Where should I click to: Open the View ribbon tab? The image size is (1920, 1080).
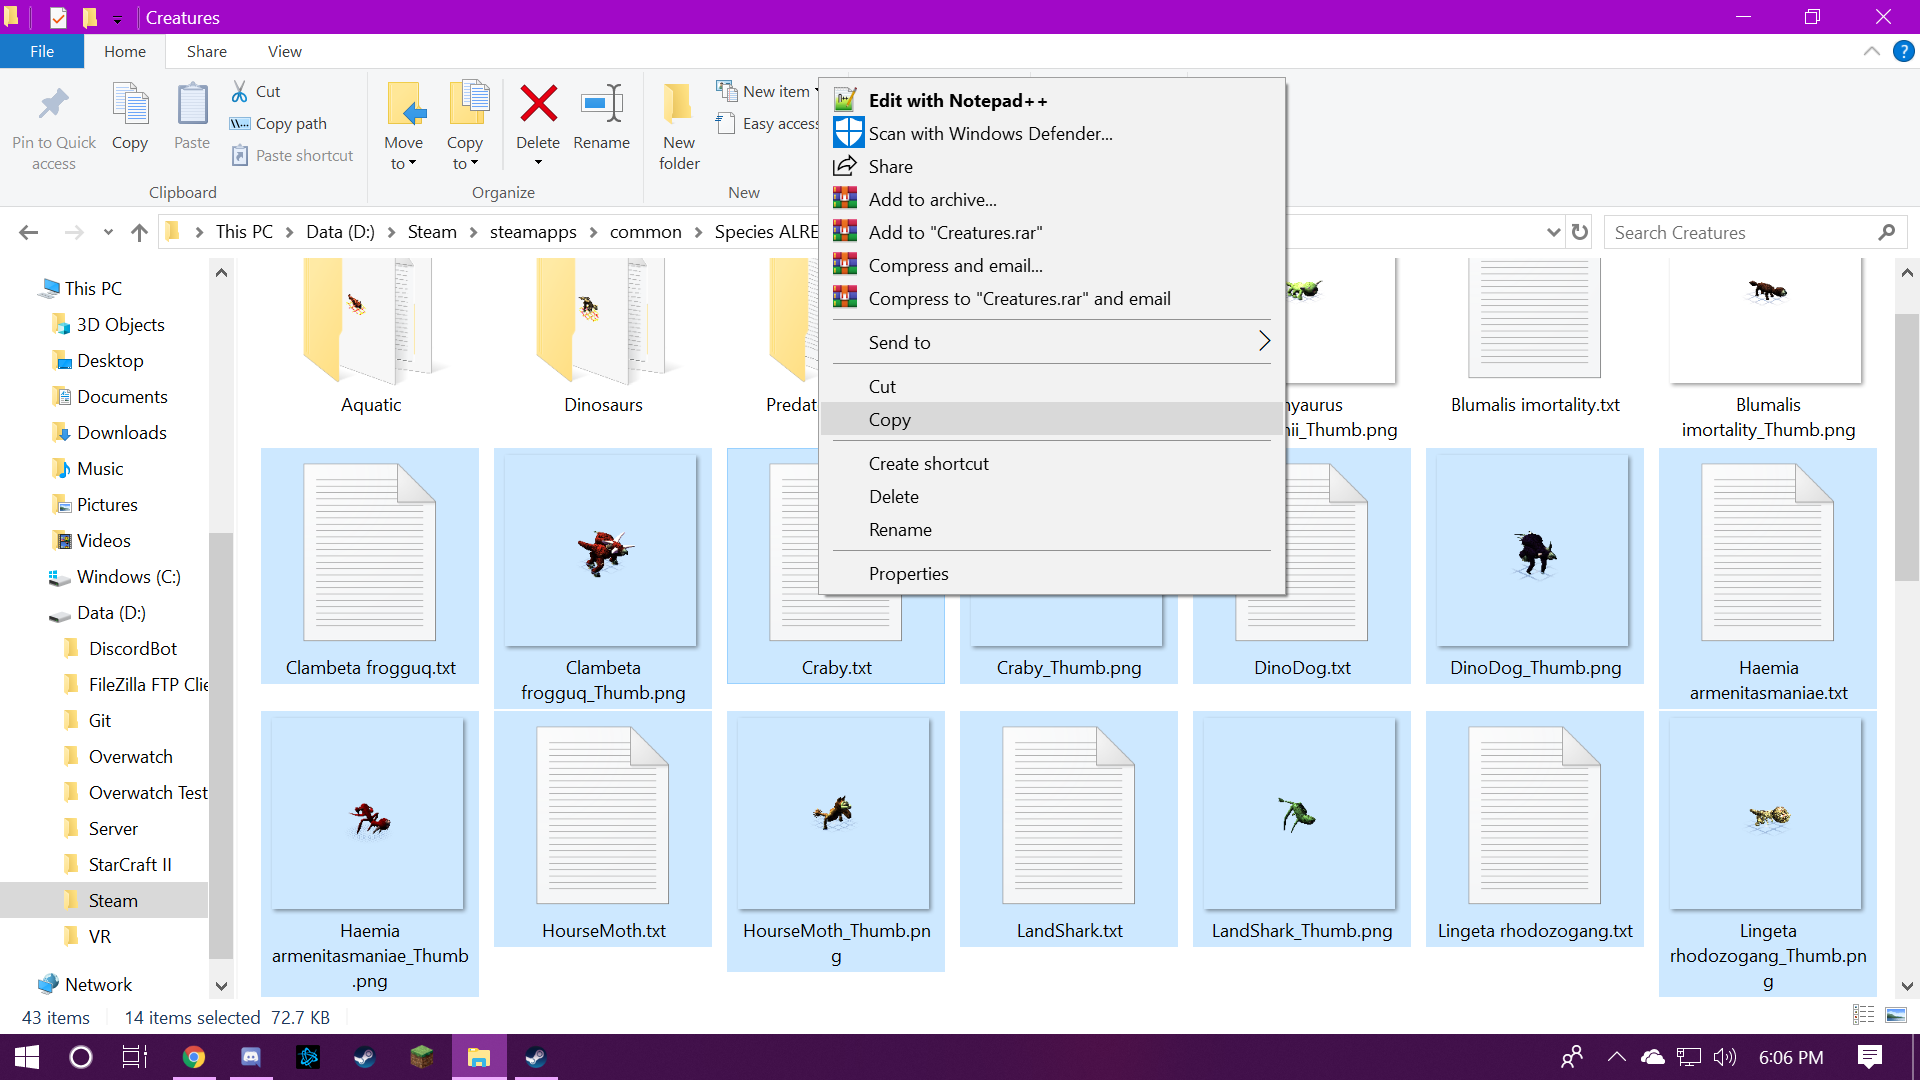284,52
